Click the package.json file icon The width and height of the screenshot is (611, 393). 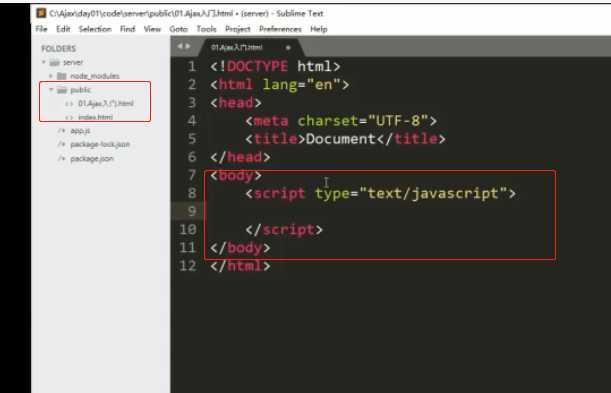62,159
